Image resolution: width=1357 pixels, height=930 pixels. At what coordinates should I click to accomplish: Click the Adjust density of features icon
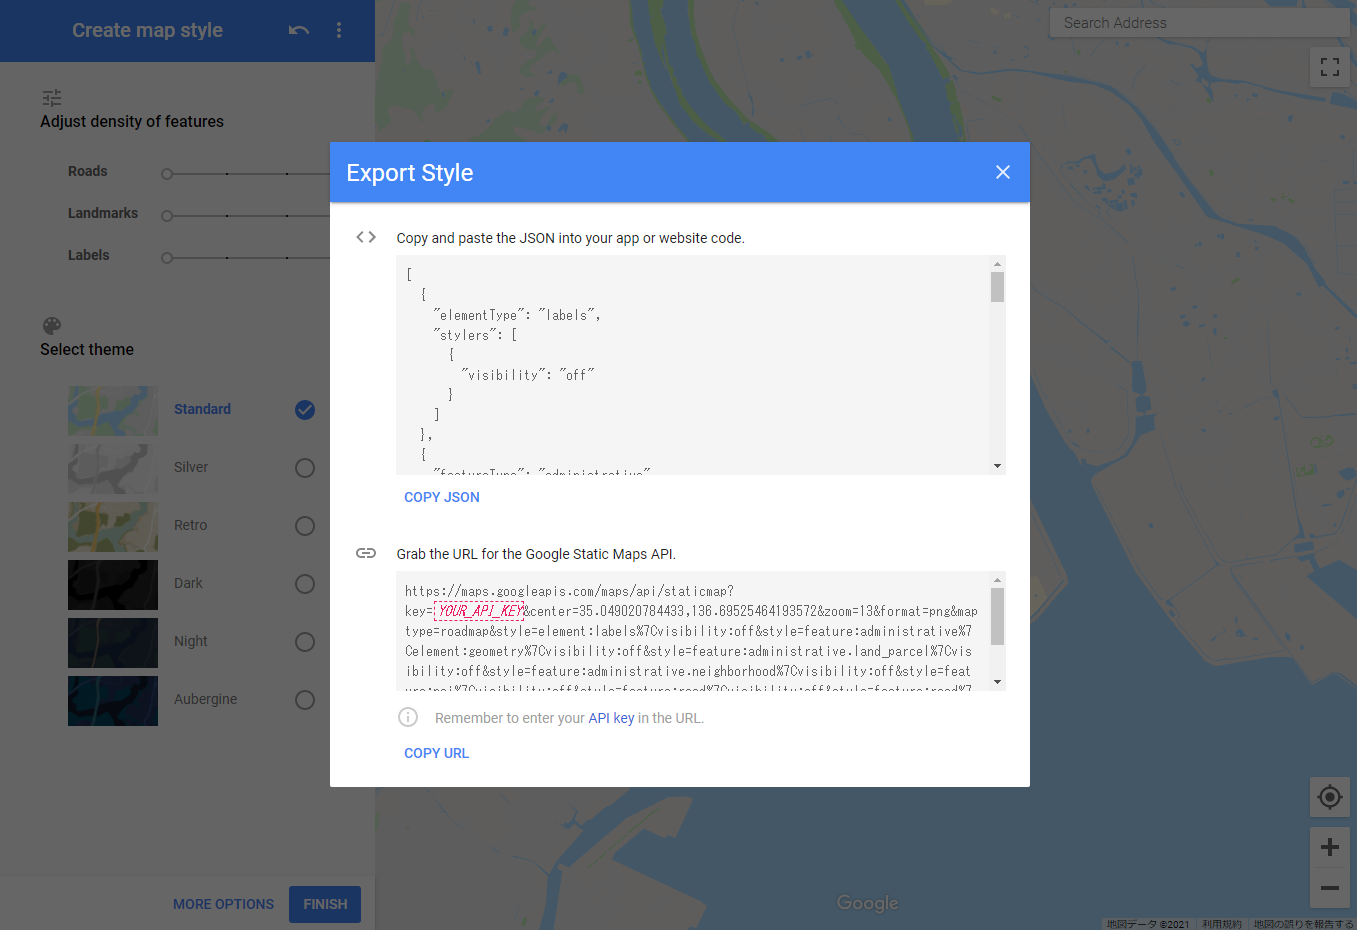pyautogui.click(x=51, y=97)
